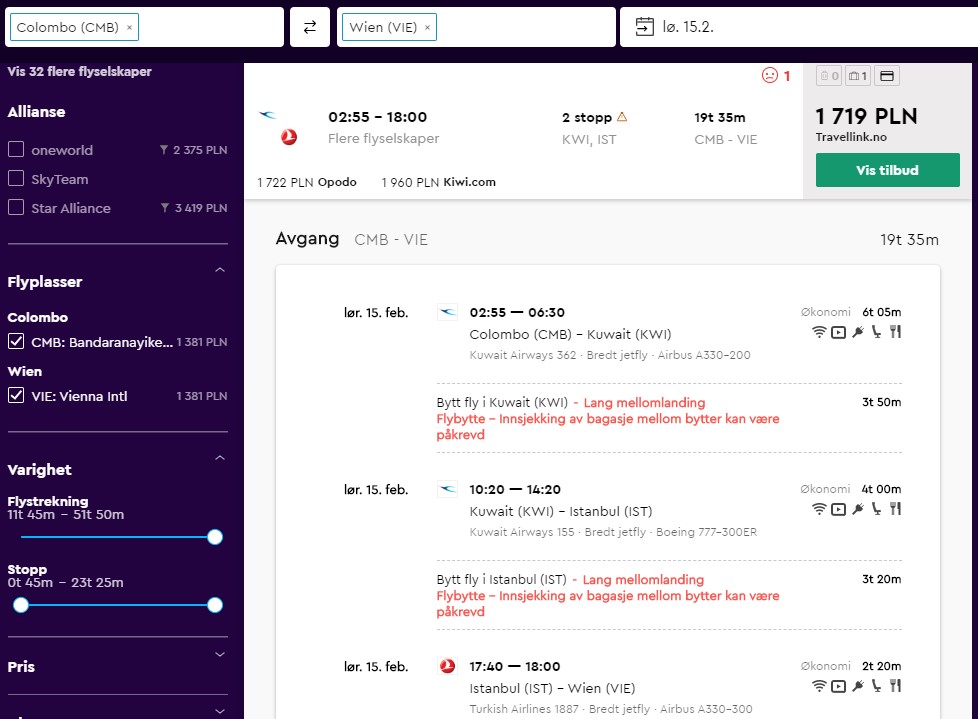
Task: Open the departure date calendar icon
Action: click(644, 27)
